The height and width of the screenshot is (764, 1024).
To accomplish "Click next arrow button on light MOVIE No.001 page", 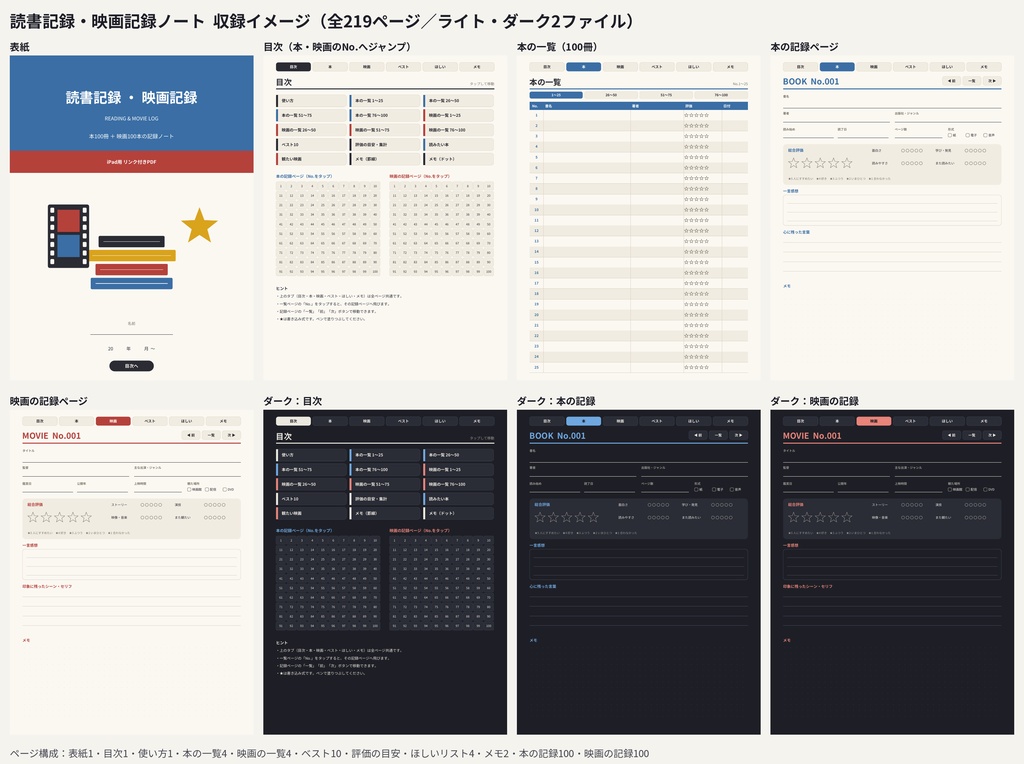I will [232, 435].
